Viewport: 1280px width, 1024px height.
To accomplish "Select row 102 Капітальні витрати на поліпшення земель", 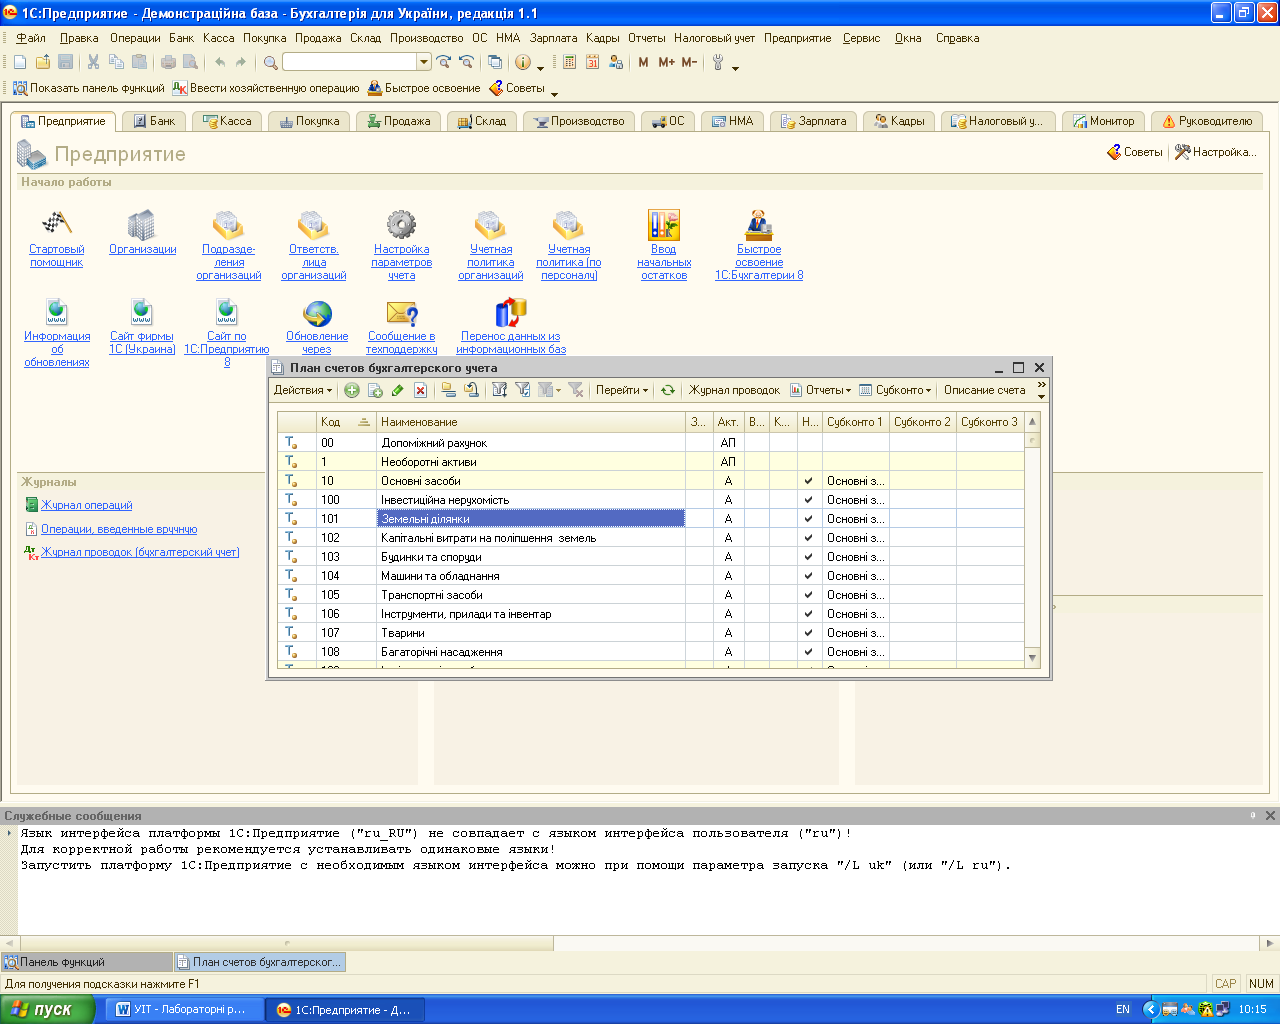I will (x=650, y=538).
